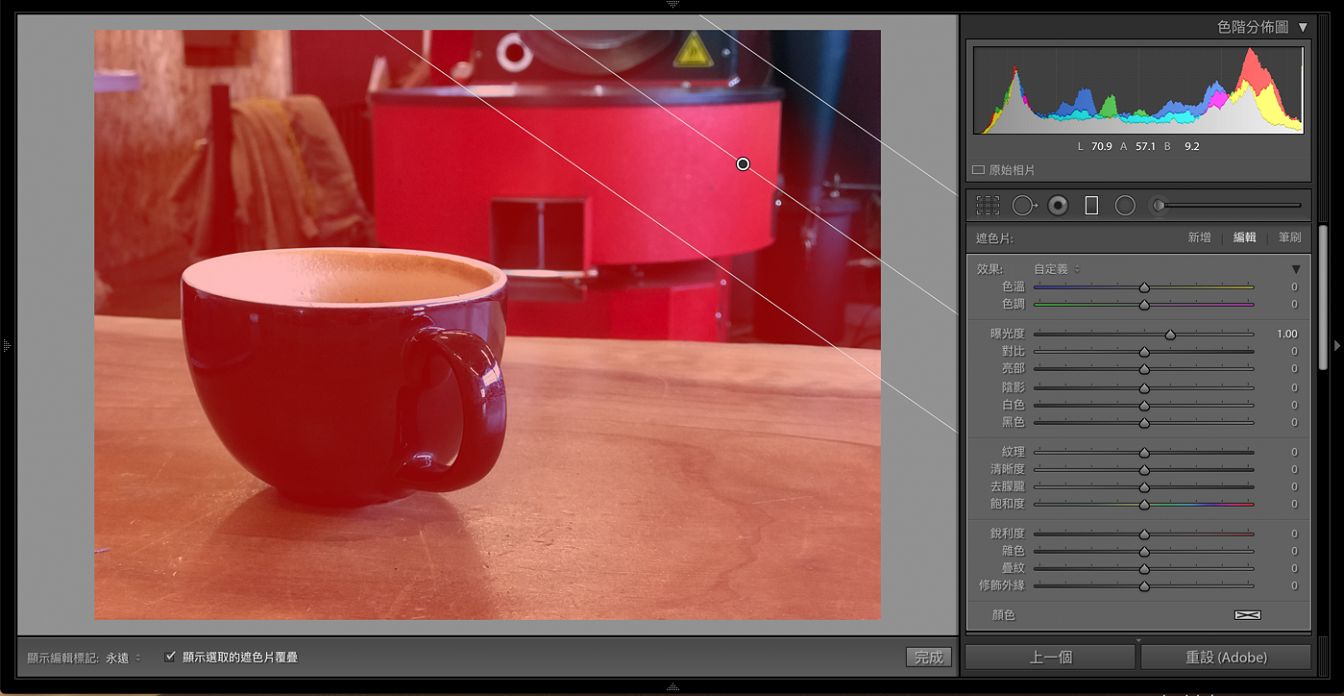This screenshot has width=1344, height=696.
Task: Click the 陰影 slider handle
Action: 1144,388
